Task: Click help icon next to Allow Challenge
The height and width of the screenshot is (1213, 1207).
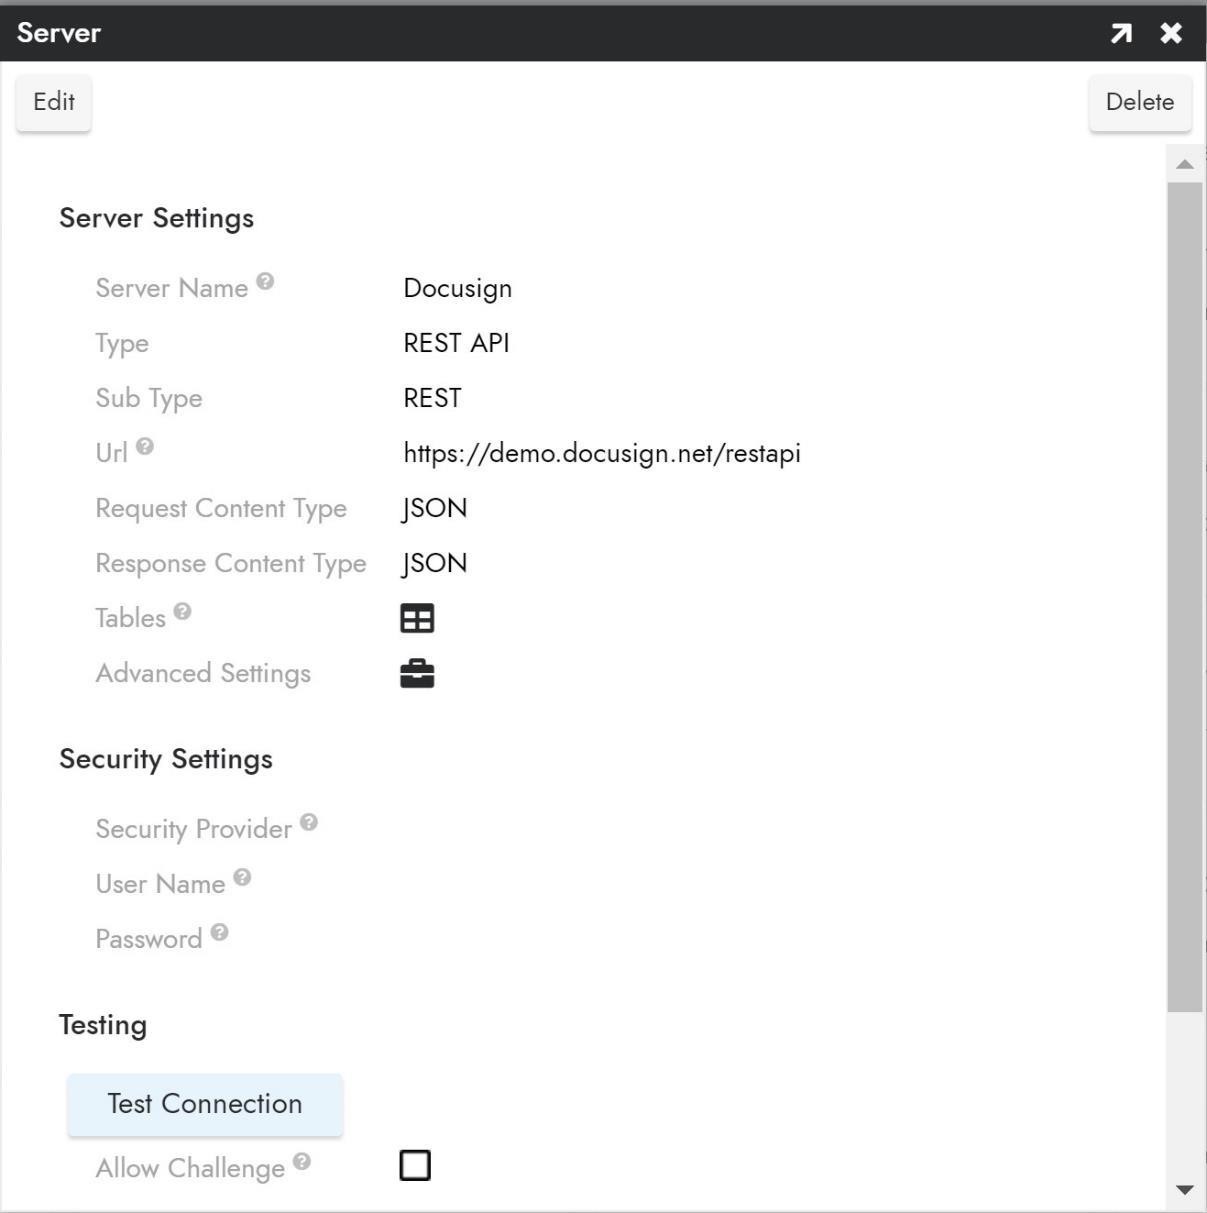Action: tap(302, 1161)
